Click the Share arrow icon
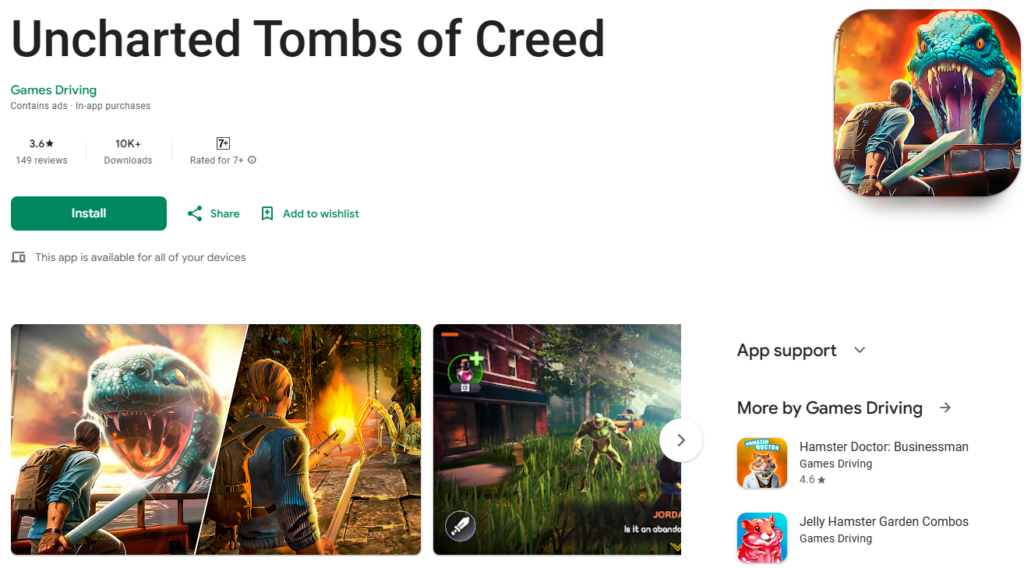The image size is (1024, 568). [195, 213]
